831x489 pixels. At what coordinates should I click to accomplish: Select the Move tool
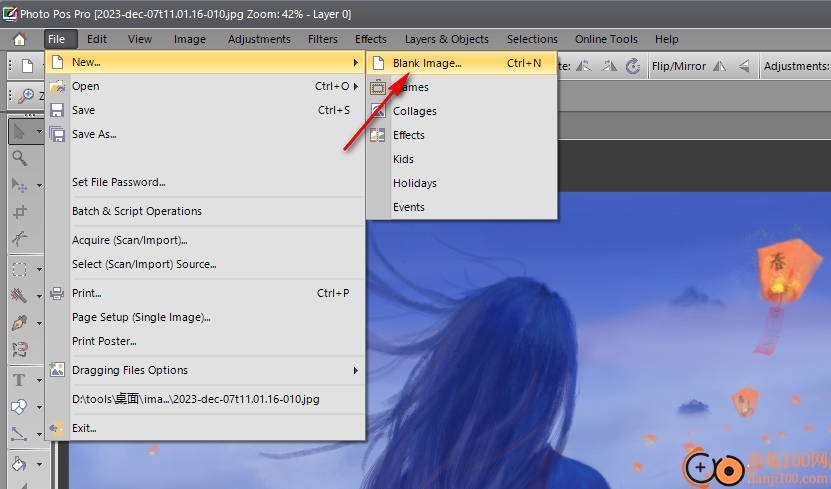(20, 185)
